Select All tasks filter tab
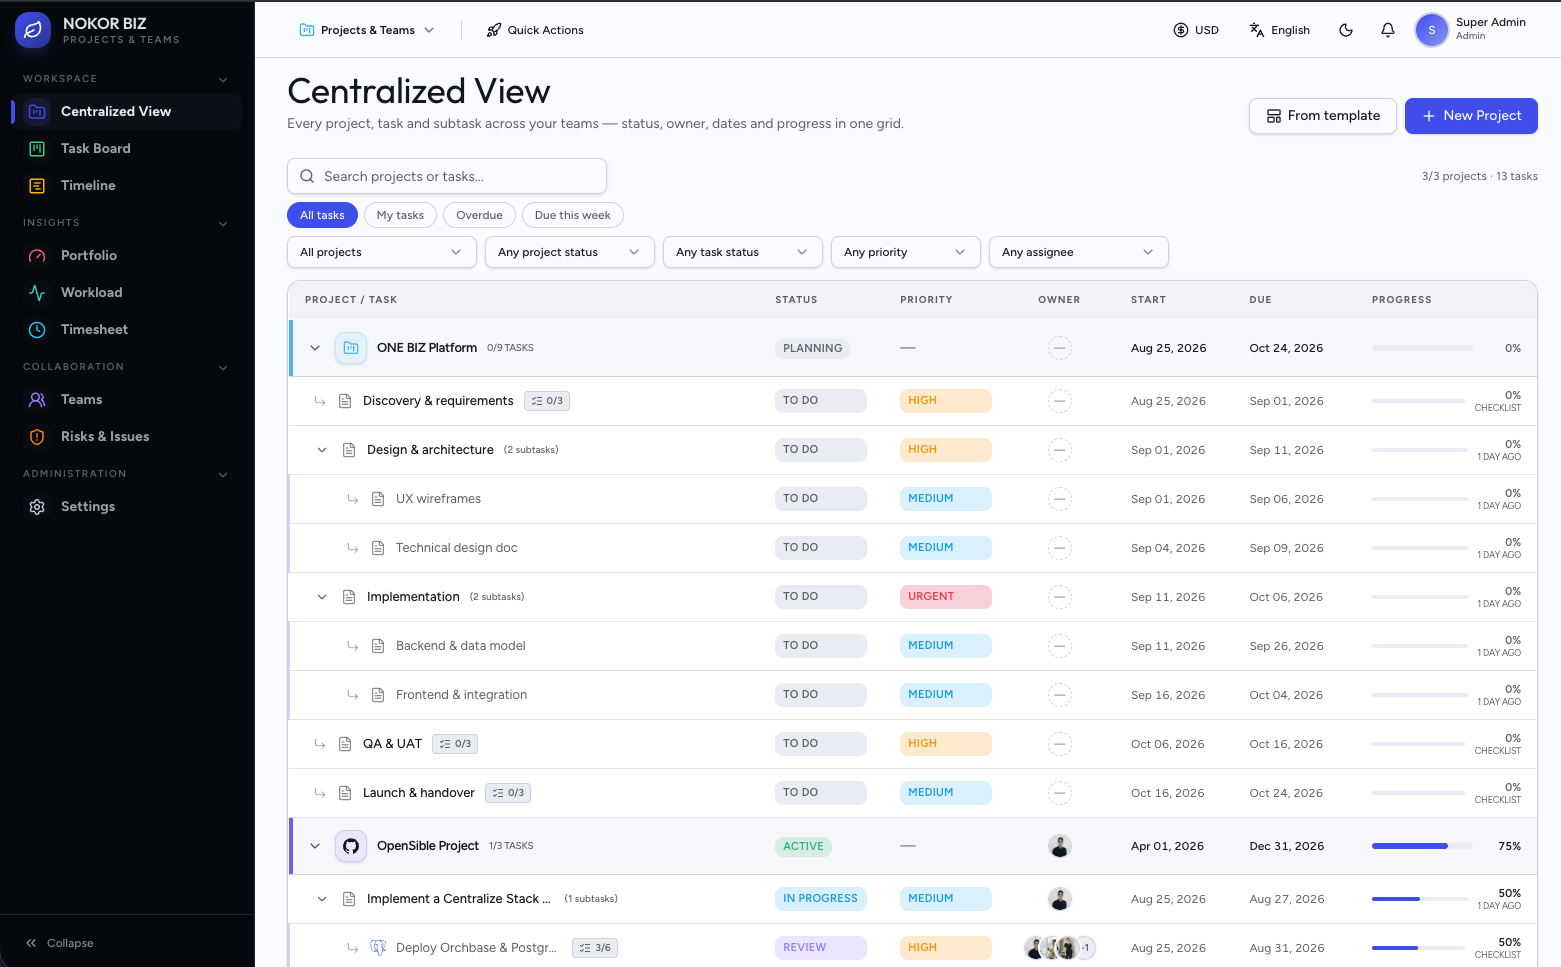 (x=322, y=215)
